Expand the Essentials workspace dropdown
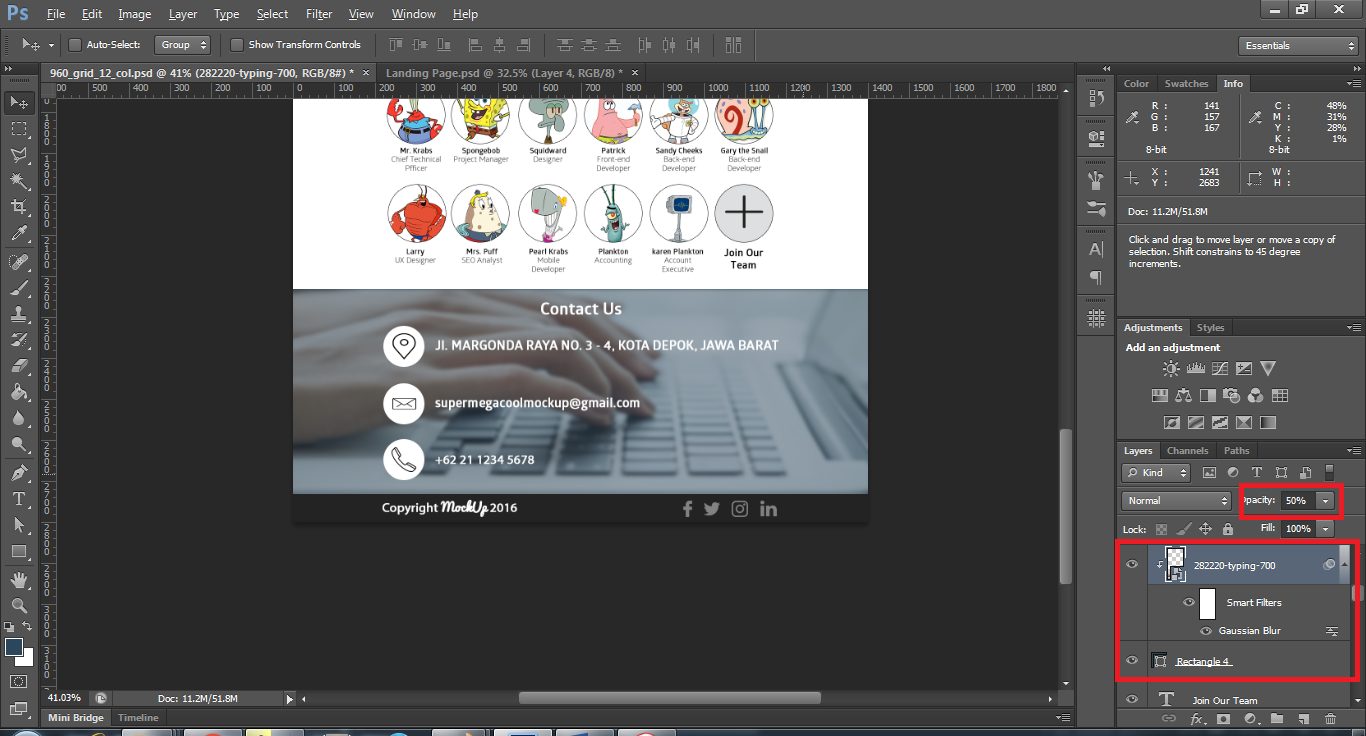This screenshot has width=1366, height=736. pos(1297,46)
